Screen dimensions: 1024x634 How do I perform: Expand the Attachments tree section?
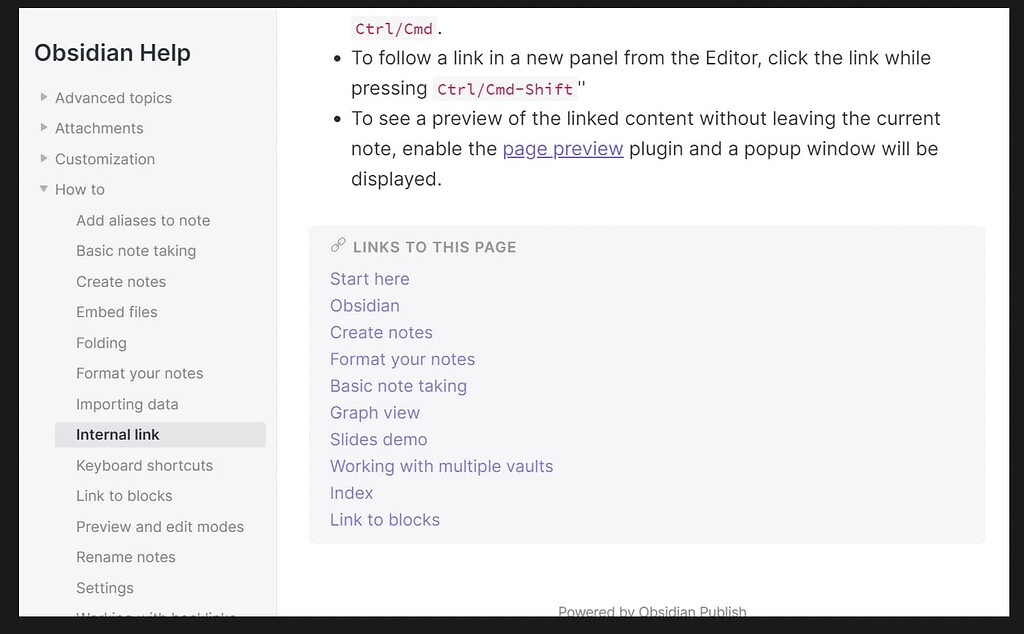pyautogui.click(x=44, y=128)
